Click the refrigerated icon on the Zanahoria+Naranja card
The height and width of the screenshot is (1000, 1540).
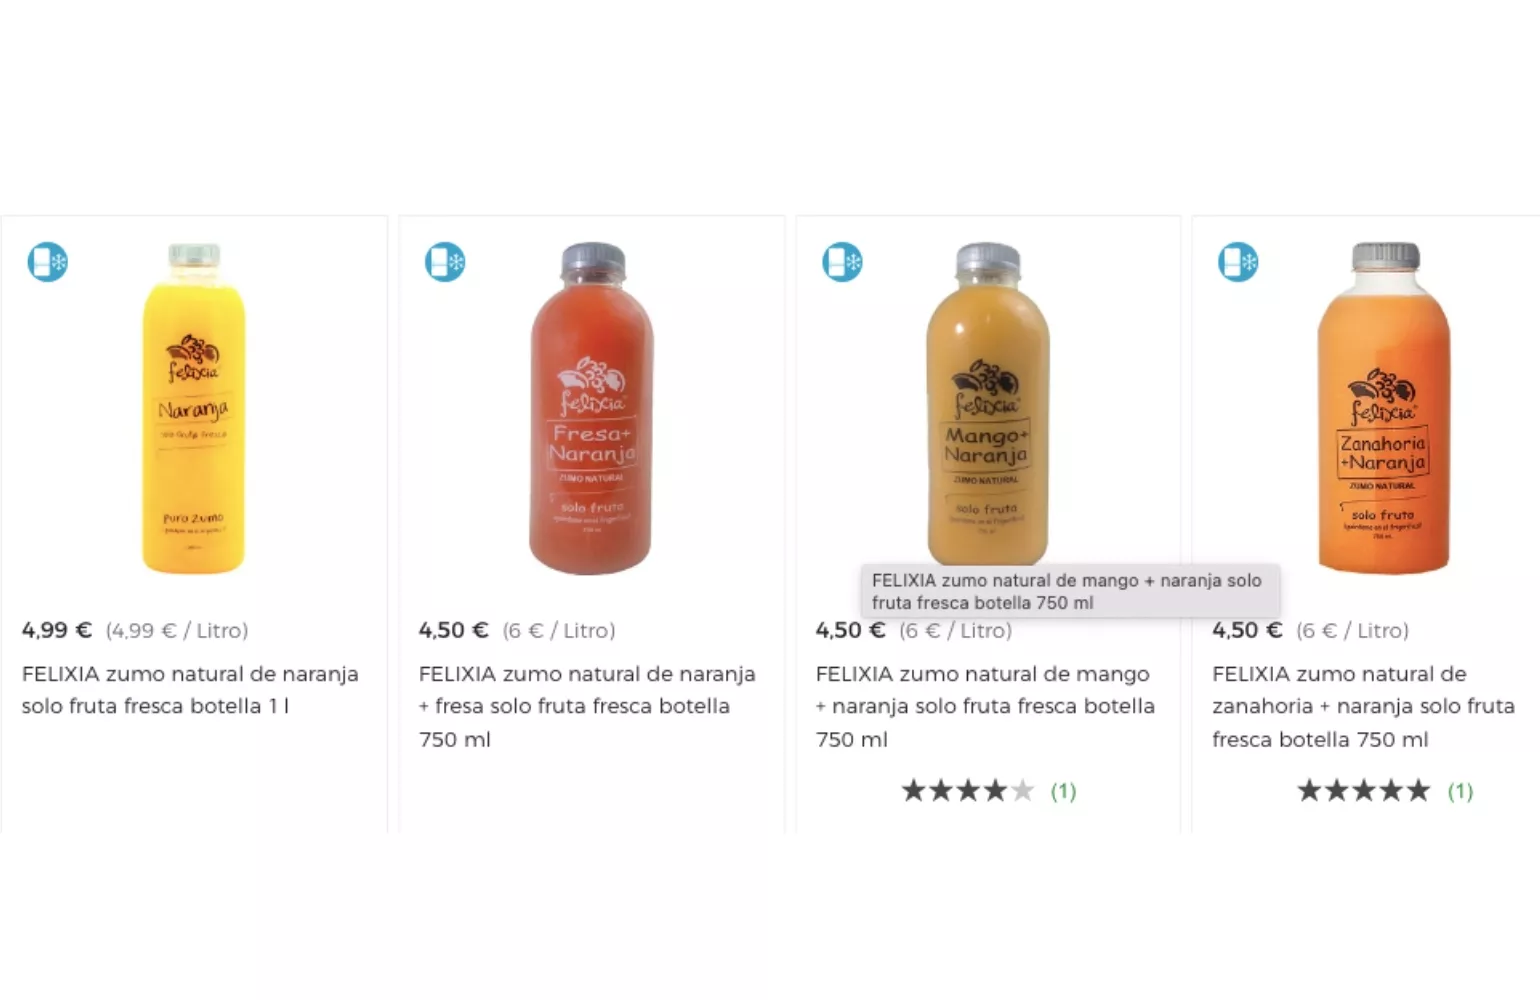[x=1238, y=262]
